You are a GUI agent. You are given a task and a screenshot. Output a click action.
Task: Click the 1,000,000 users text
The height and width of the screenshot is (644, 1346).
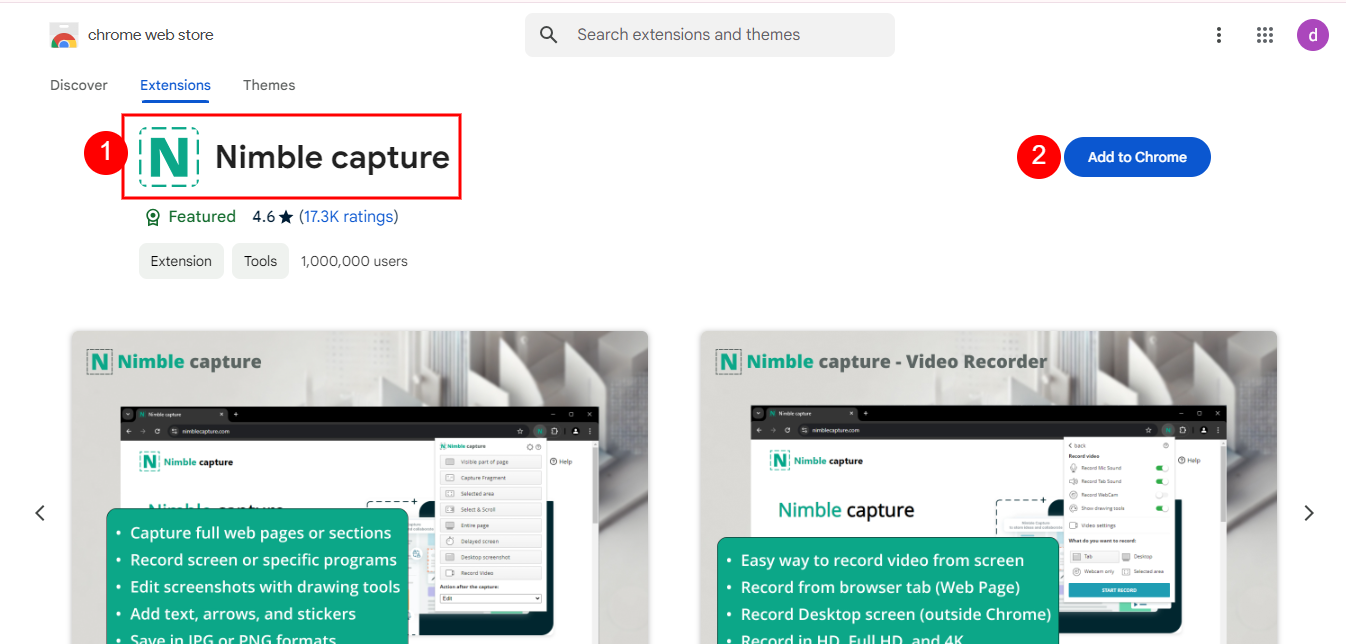click(x=354, y=261)
